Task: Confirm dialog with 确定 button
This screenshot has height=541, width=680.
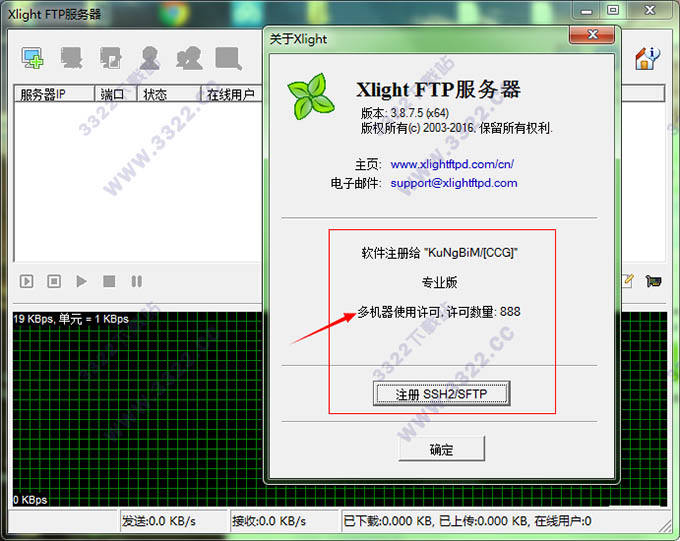Action: tap(441, 449)
